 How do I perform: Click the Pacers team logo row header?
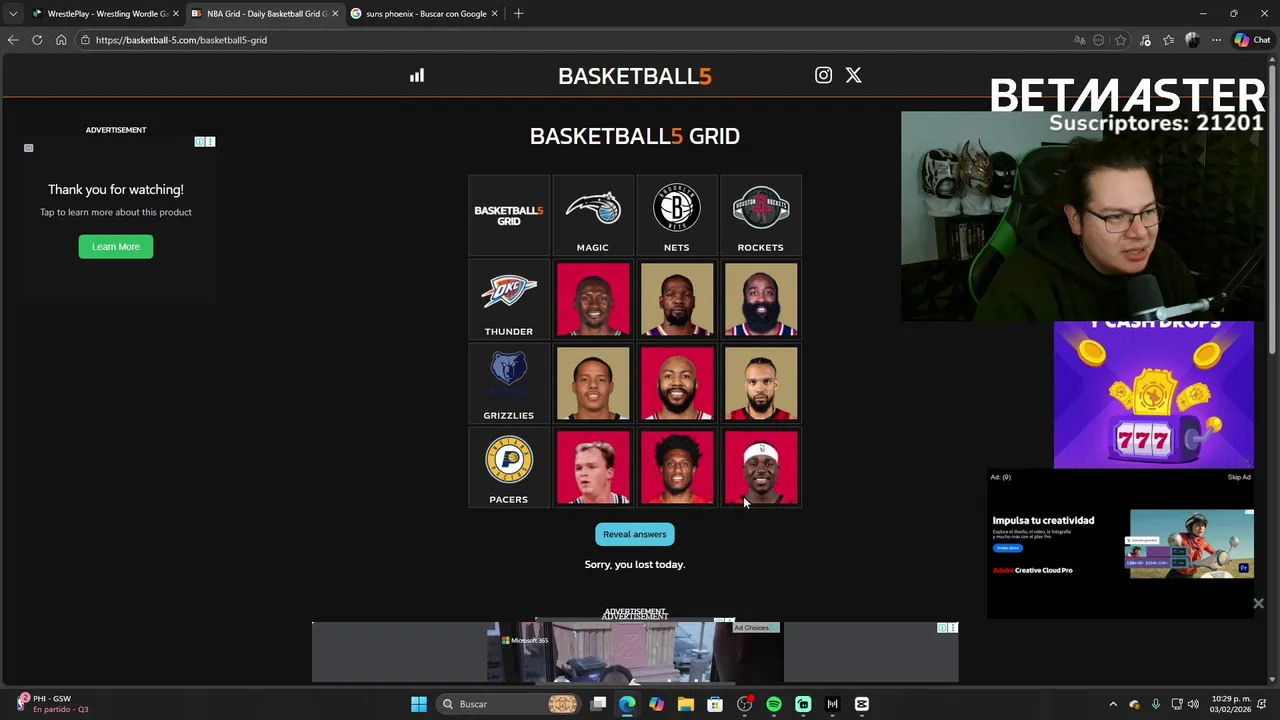coord(509,468)
